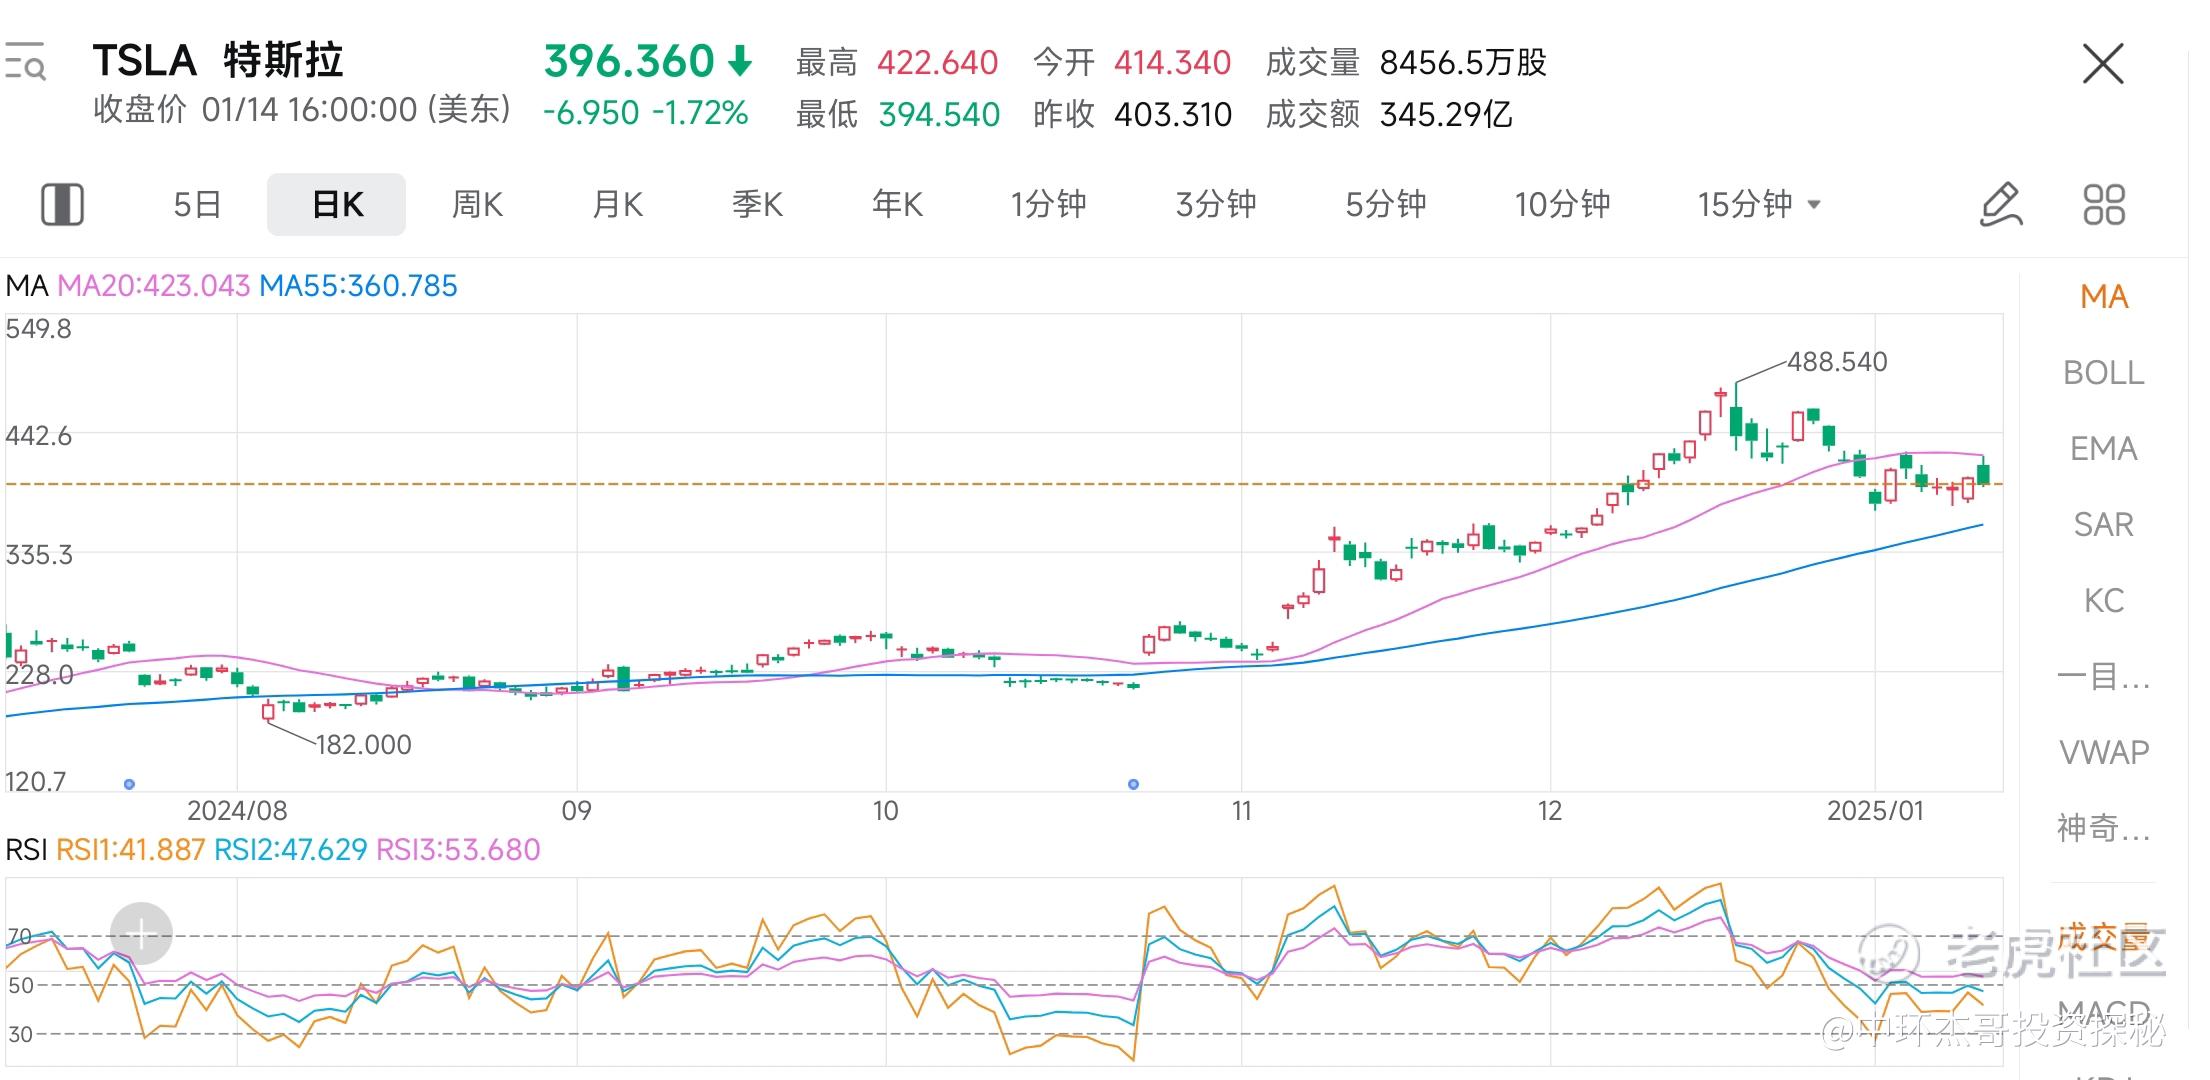Select the BOLL indicator
Viewport: 2210px width, 1080px height.
pyautogui.click(x=2104, y=373)
